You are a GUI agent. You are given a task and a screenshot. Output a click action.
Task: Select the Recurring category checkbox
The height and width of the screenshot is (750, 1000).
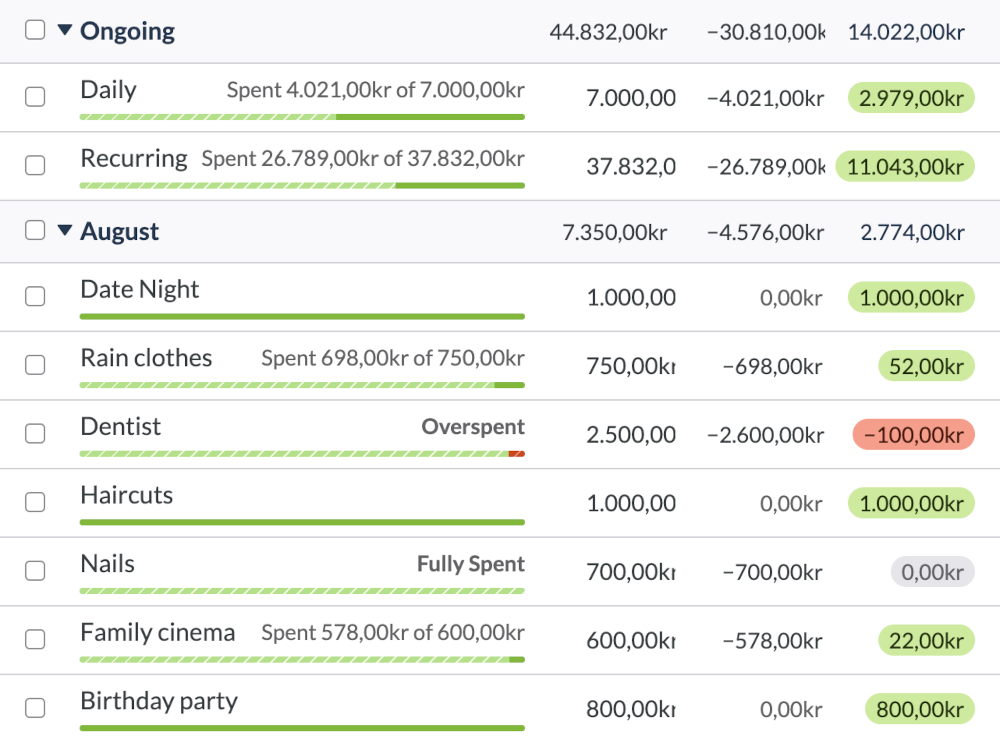coord(36,166)
